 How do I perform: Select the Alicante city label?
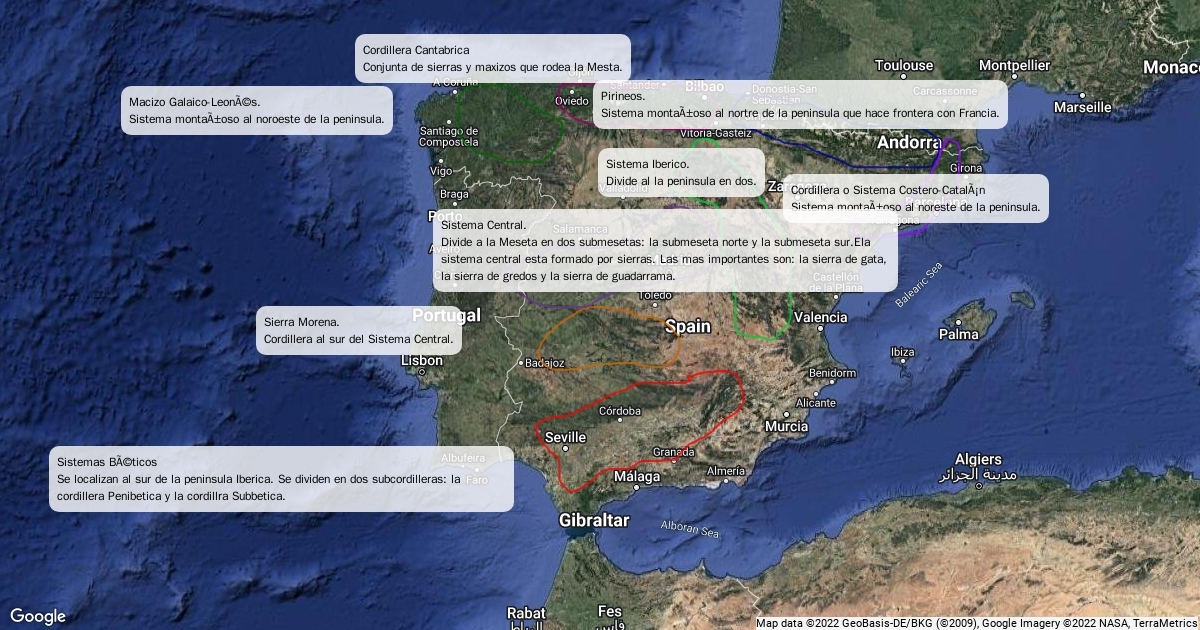(x=816, y=403)
